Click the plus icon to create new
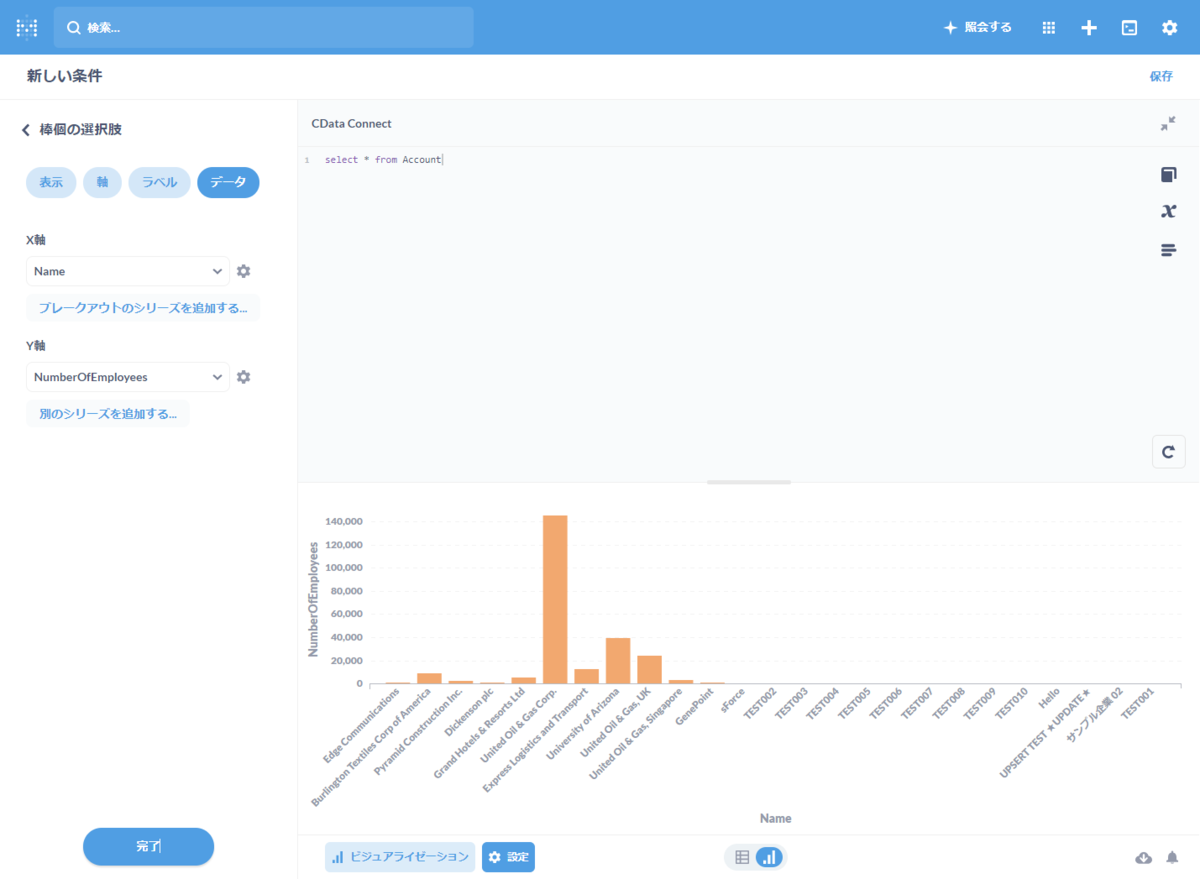 pyautogui.click(x=1089, y=28)
